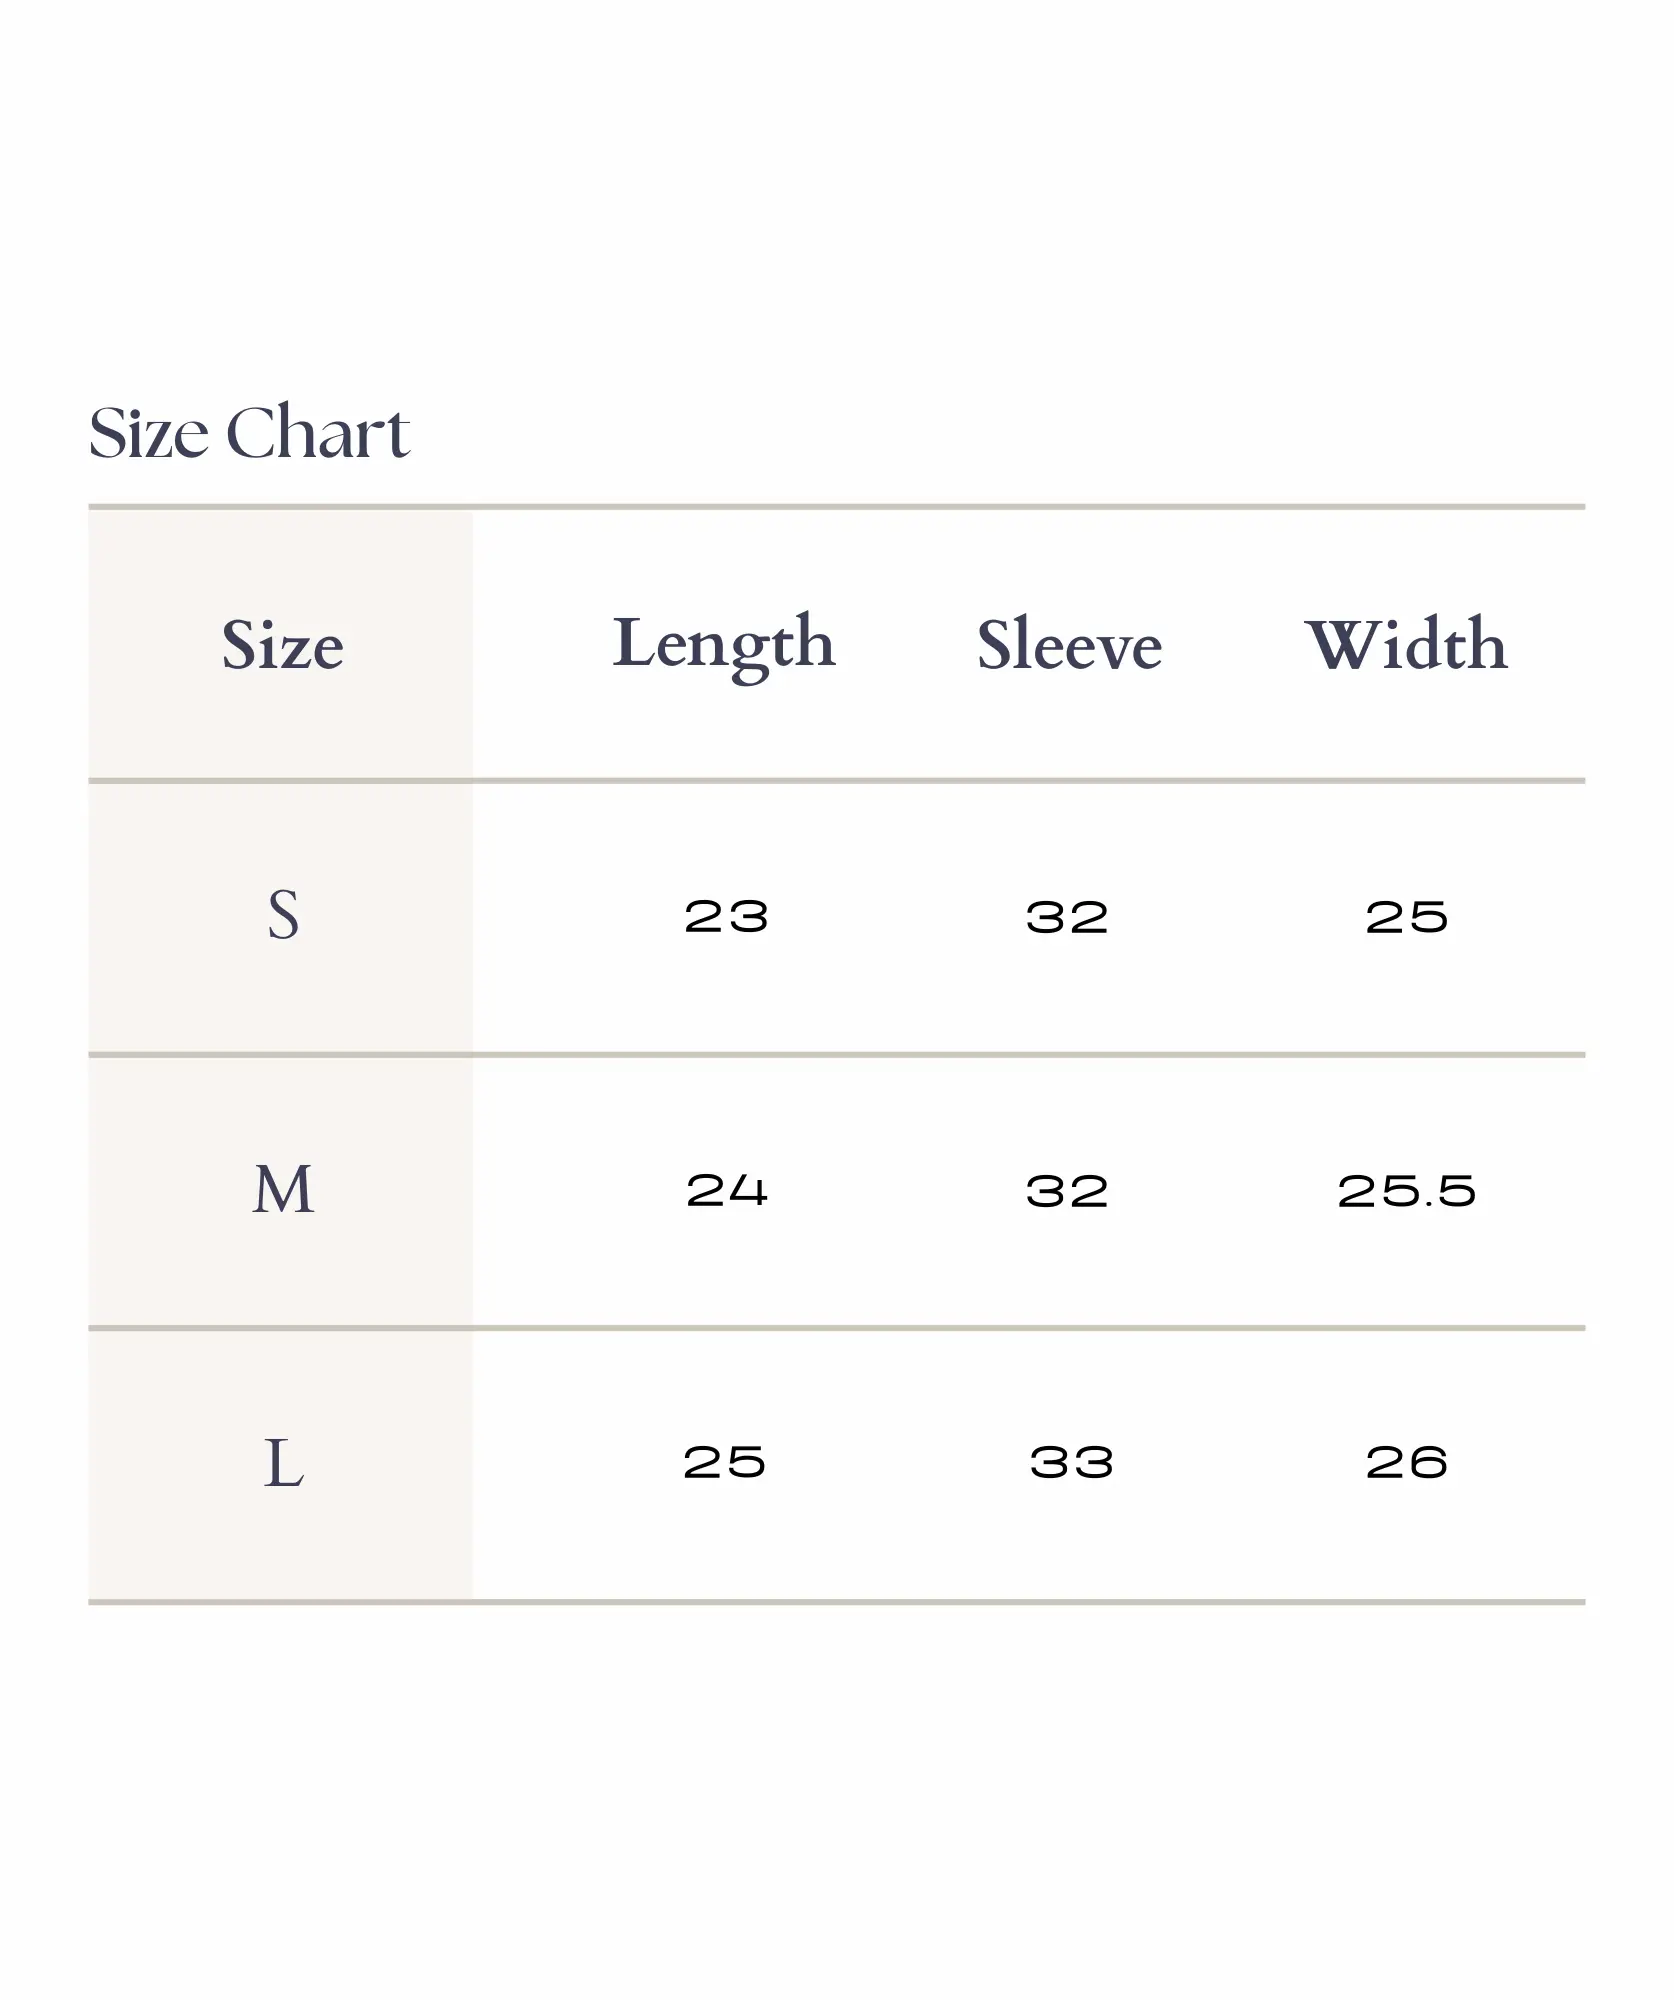Click the divider line between M and L rows
The height and width of the screenshot is (2000, 1674).
(x=836, y=1328)
